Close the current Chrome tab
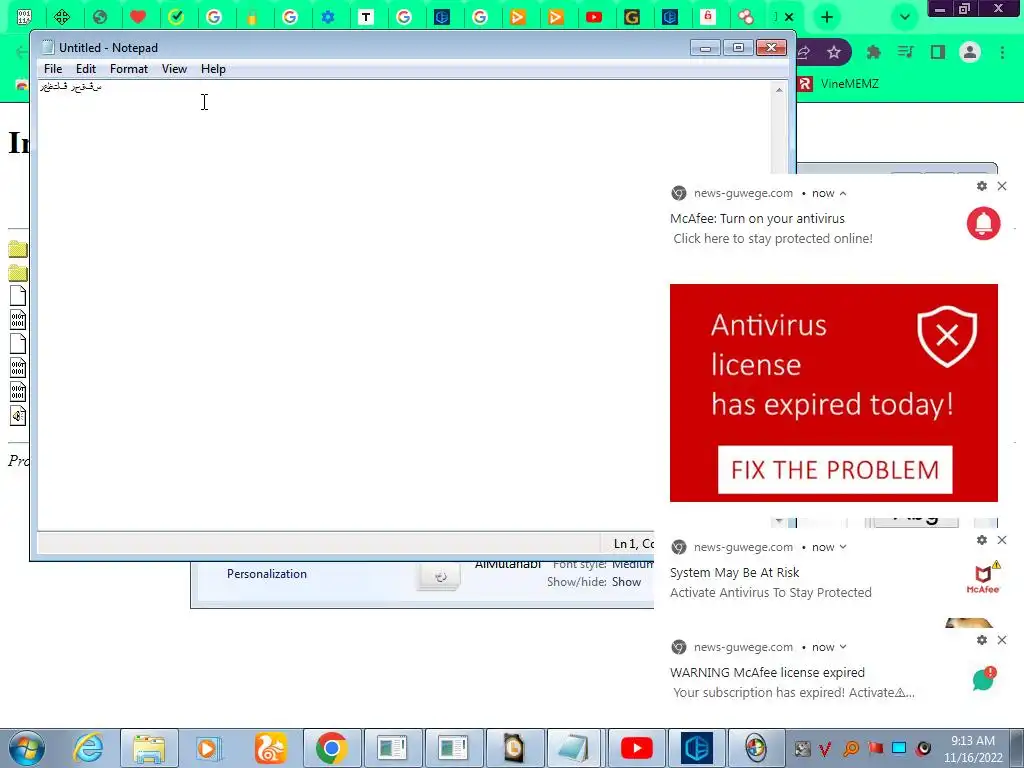The image size is (1024, 768). coord(789,17)
